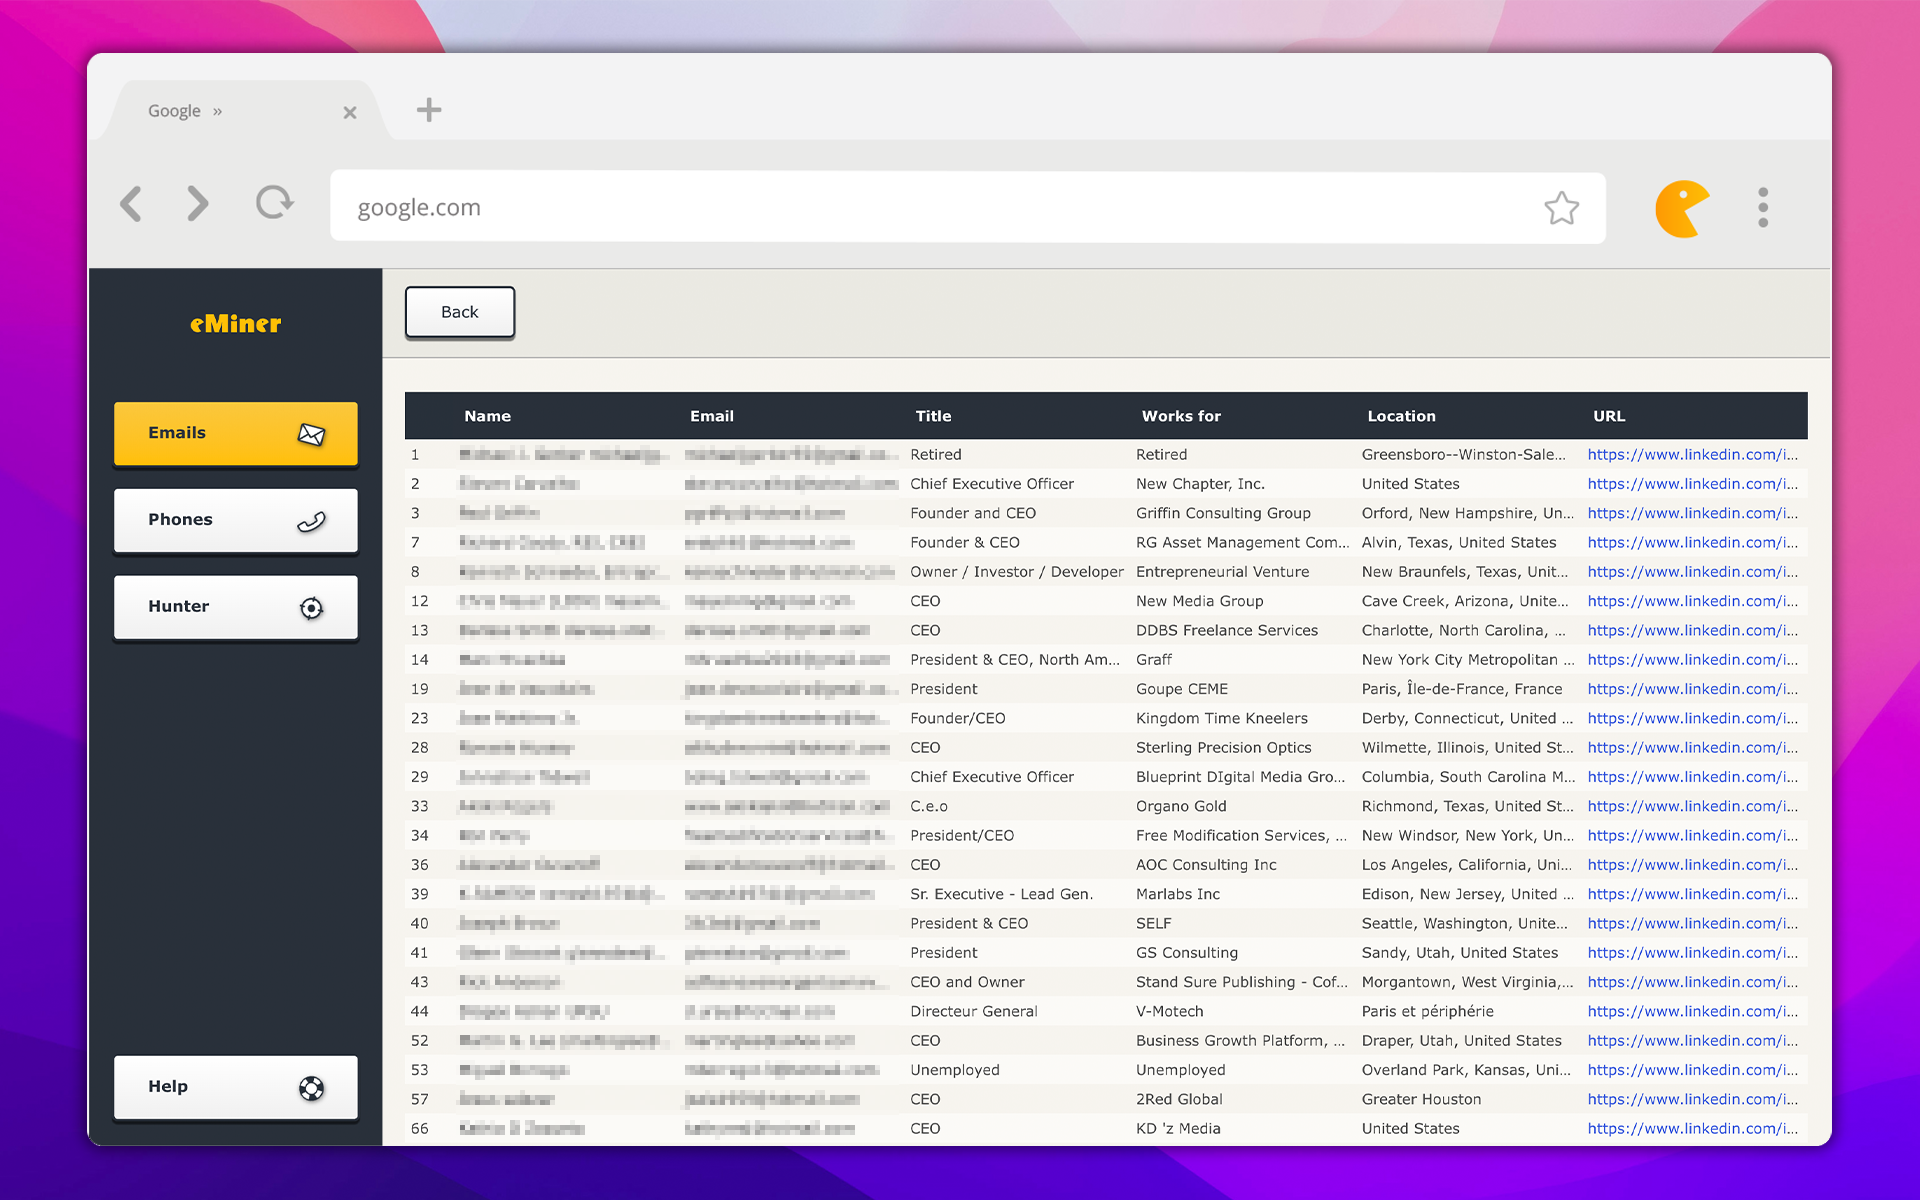Click the Help lifebuoy icon
The image size is (1920, 1200).
pyautogui.click(x=311, y=1086)
